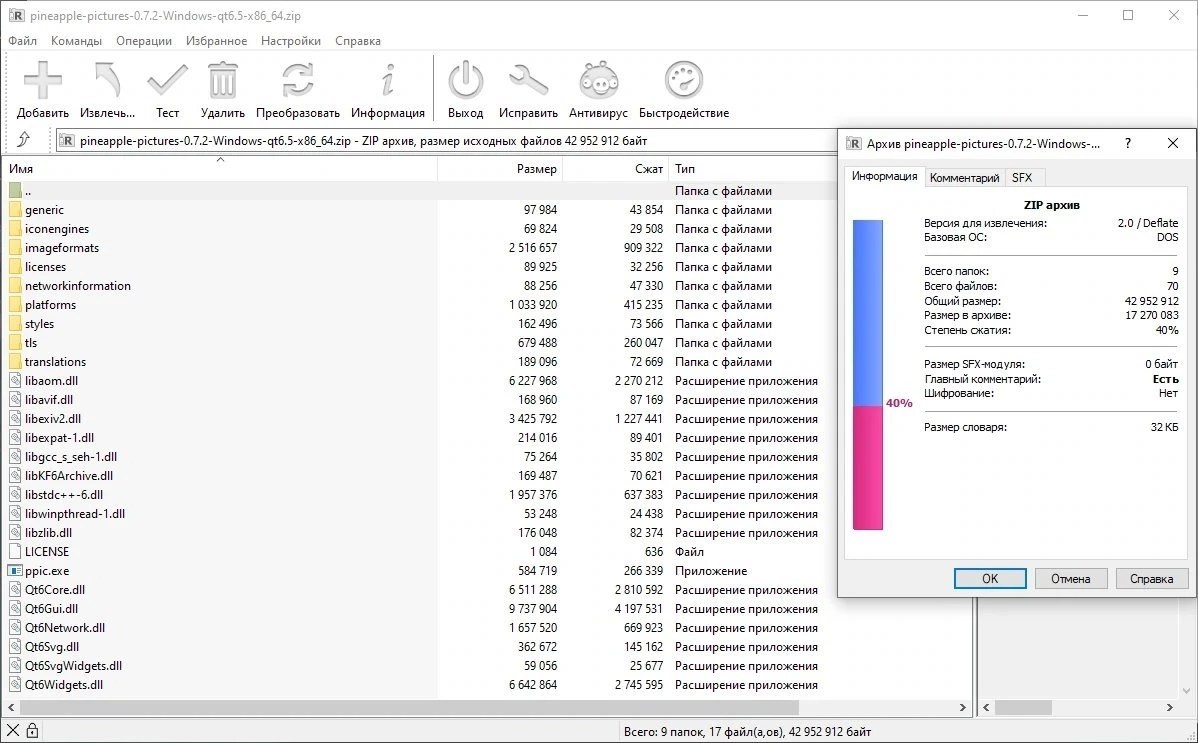Click the ppic.exe application icon
The width and height of the screenshot is (1198, 743).
(x=15, y=570)
